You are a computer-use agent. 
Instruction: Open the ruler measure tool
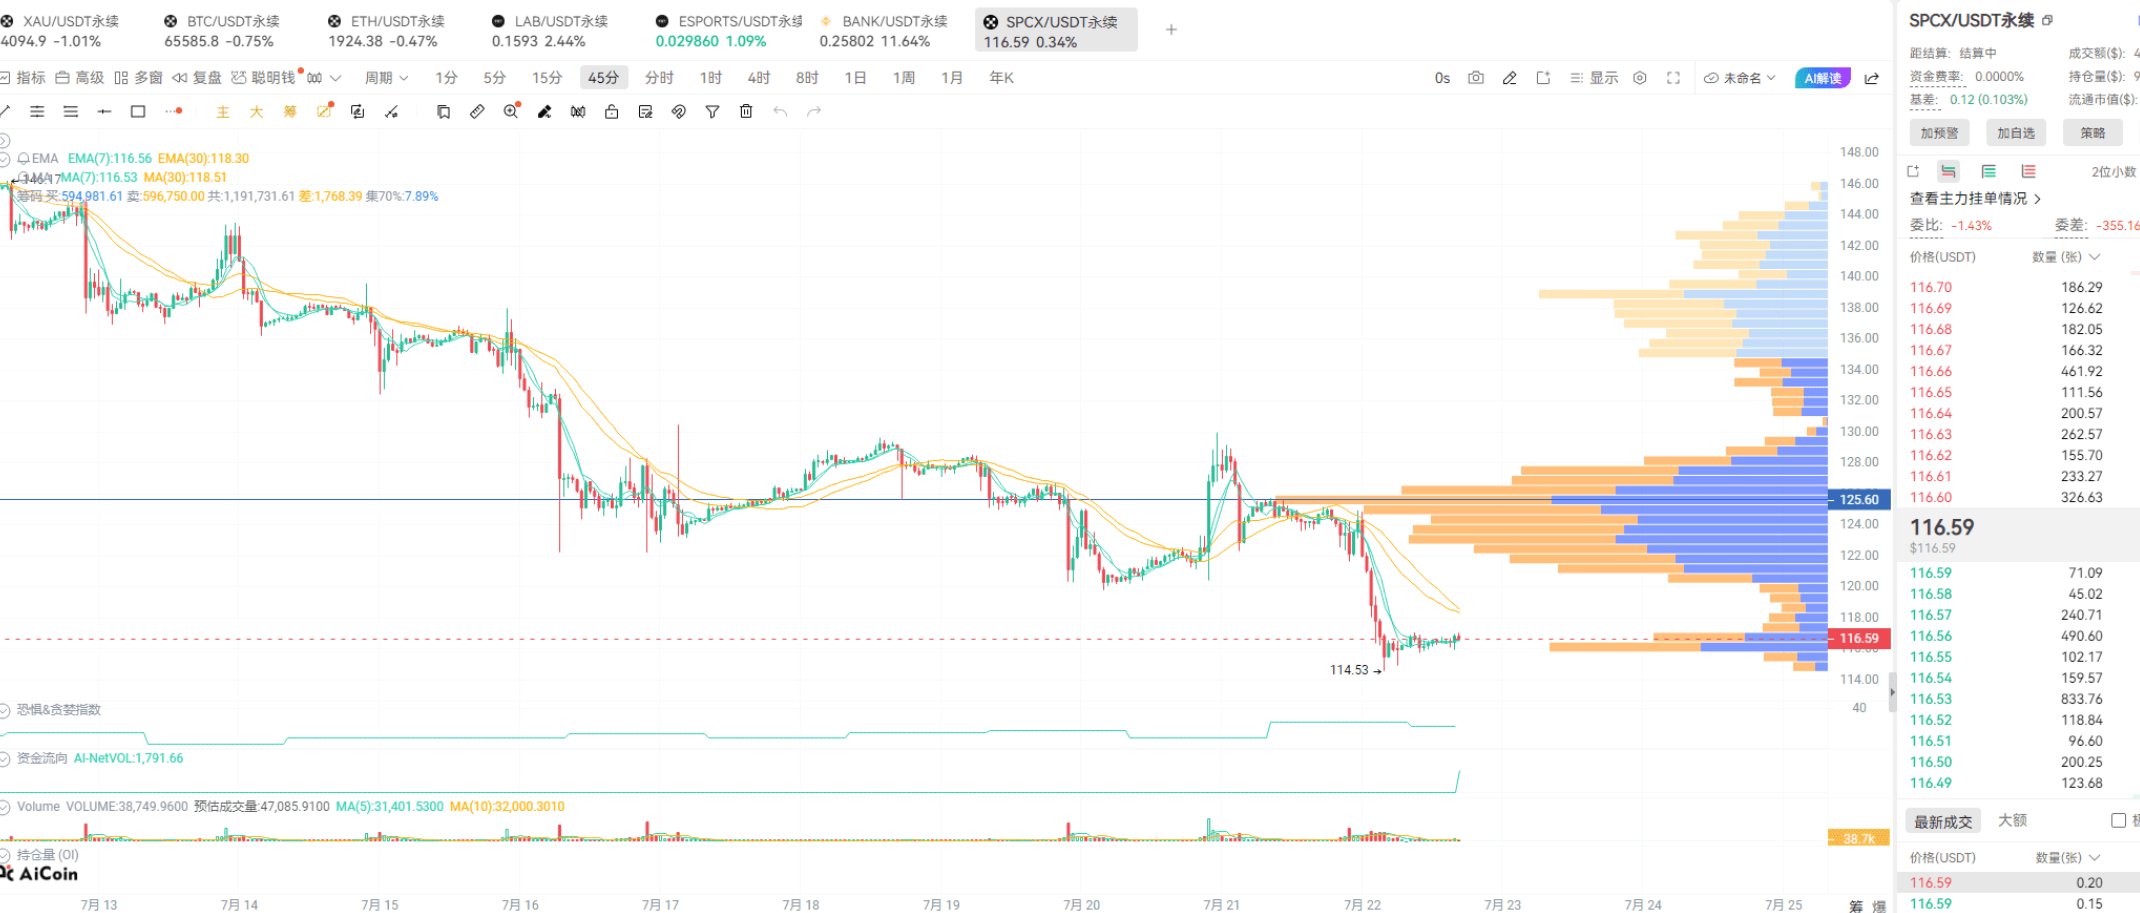[477, 111]
